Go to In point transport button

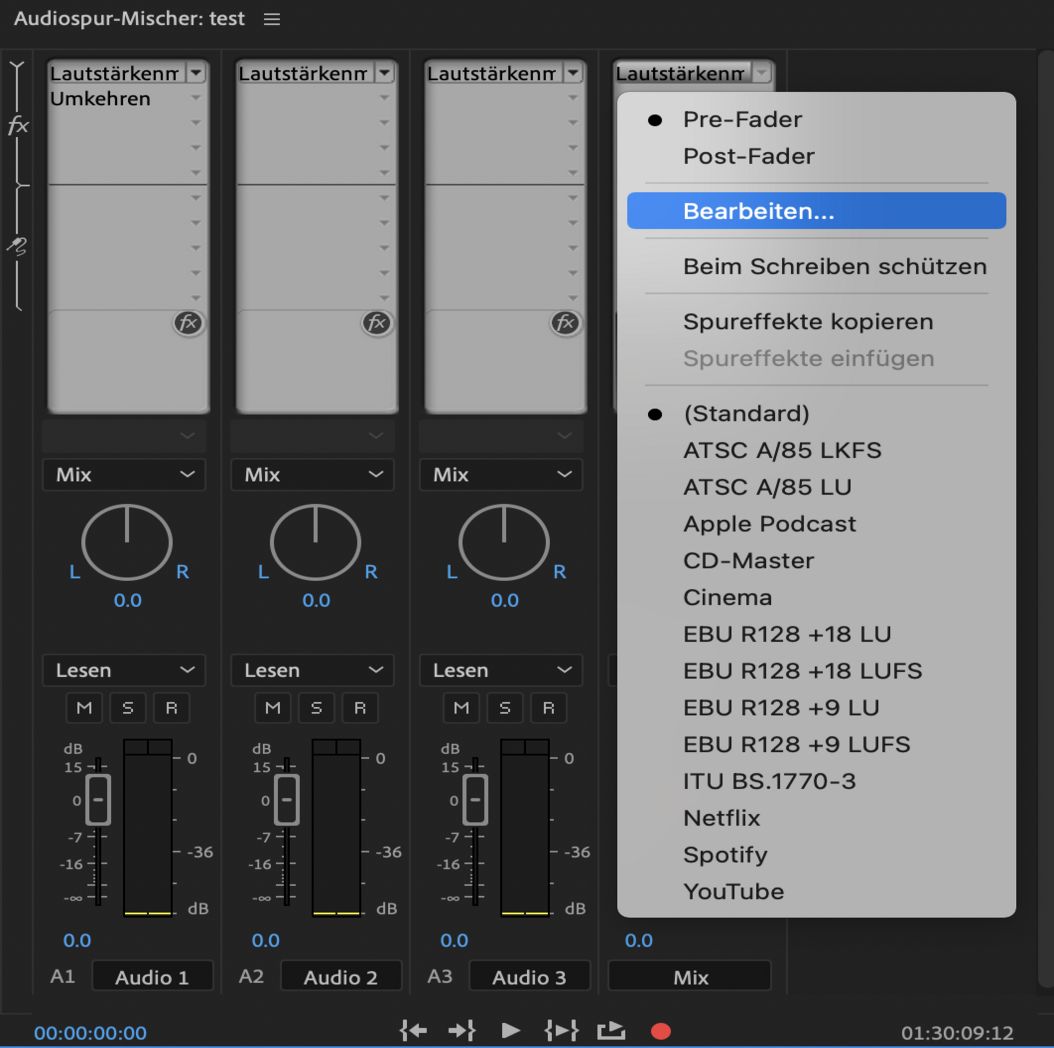click(413, 1030)
